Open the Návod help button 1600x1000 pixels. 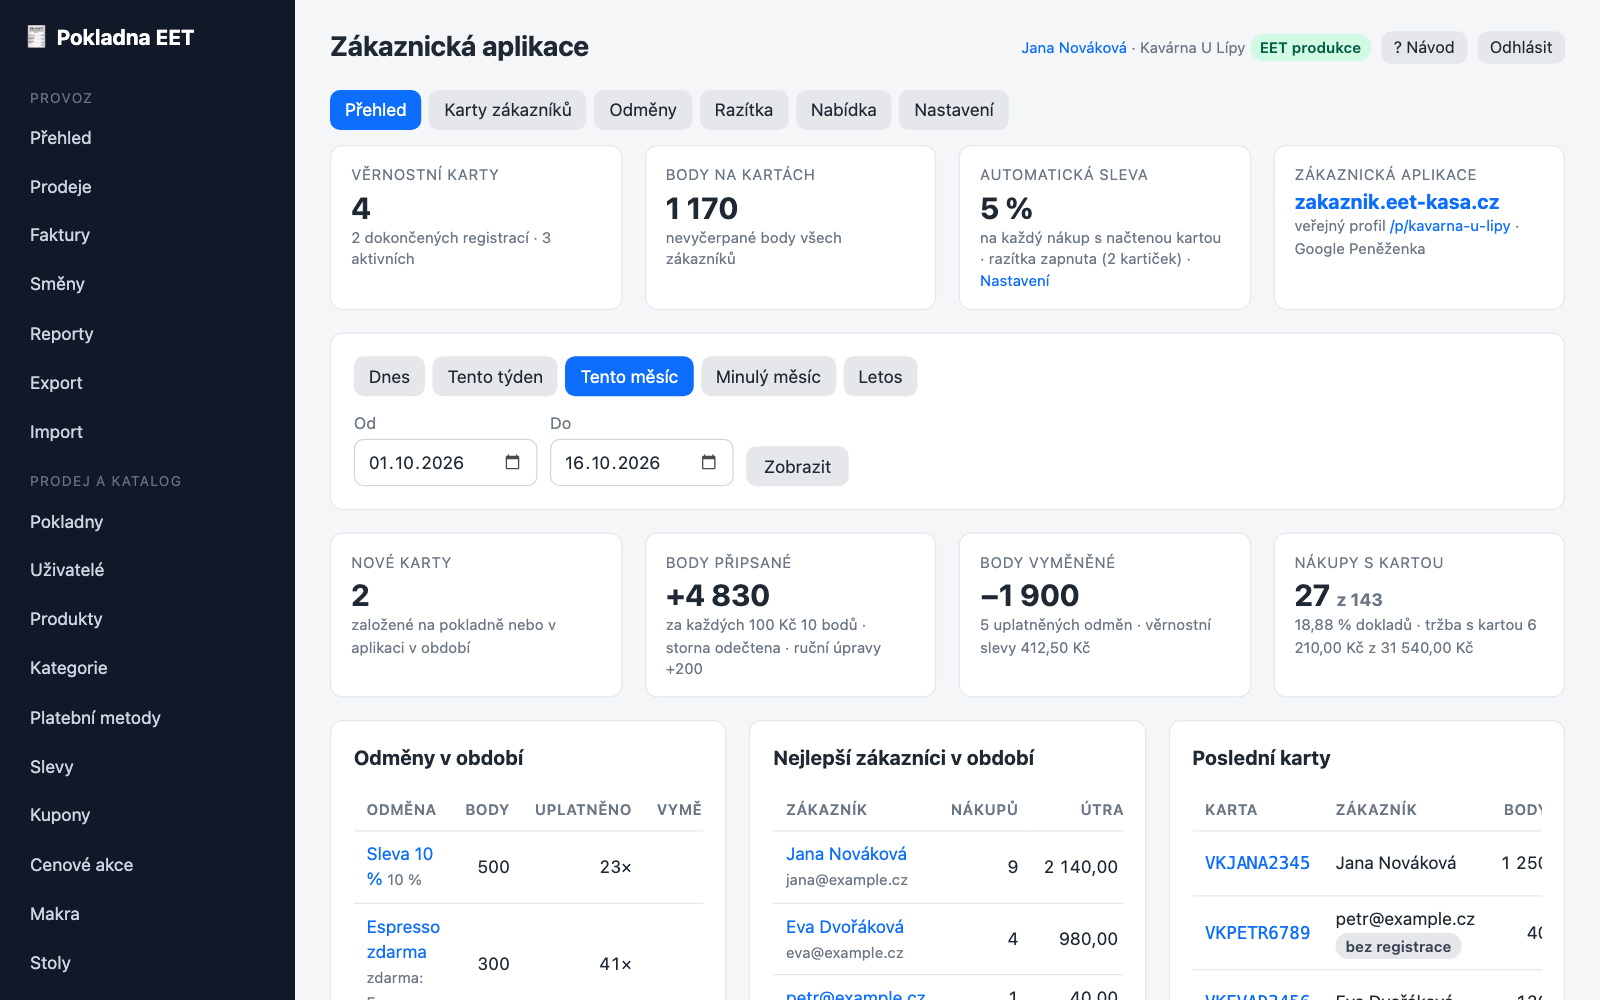[x=1424, y=48]
